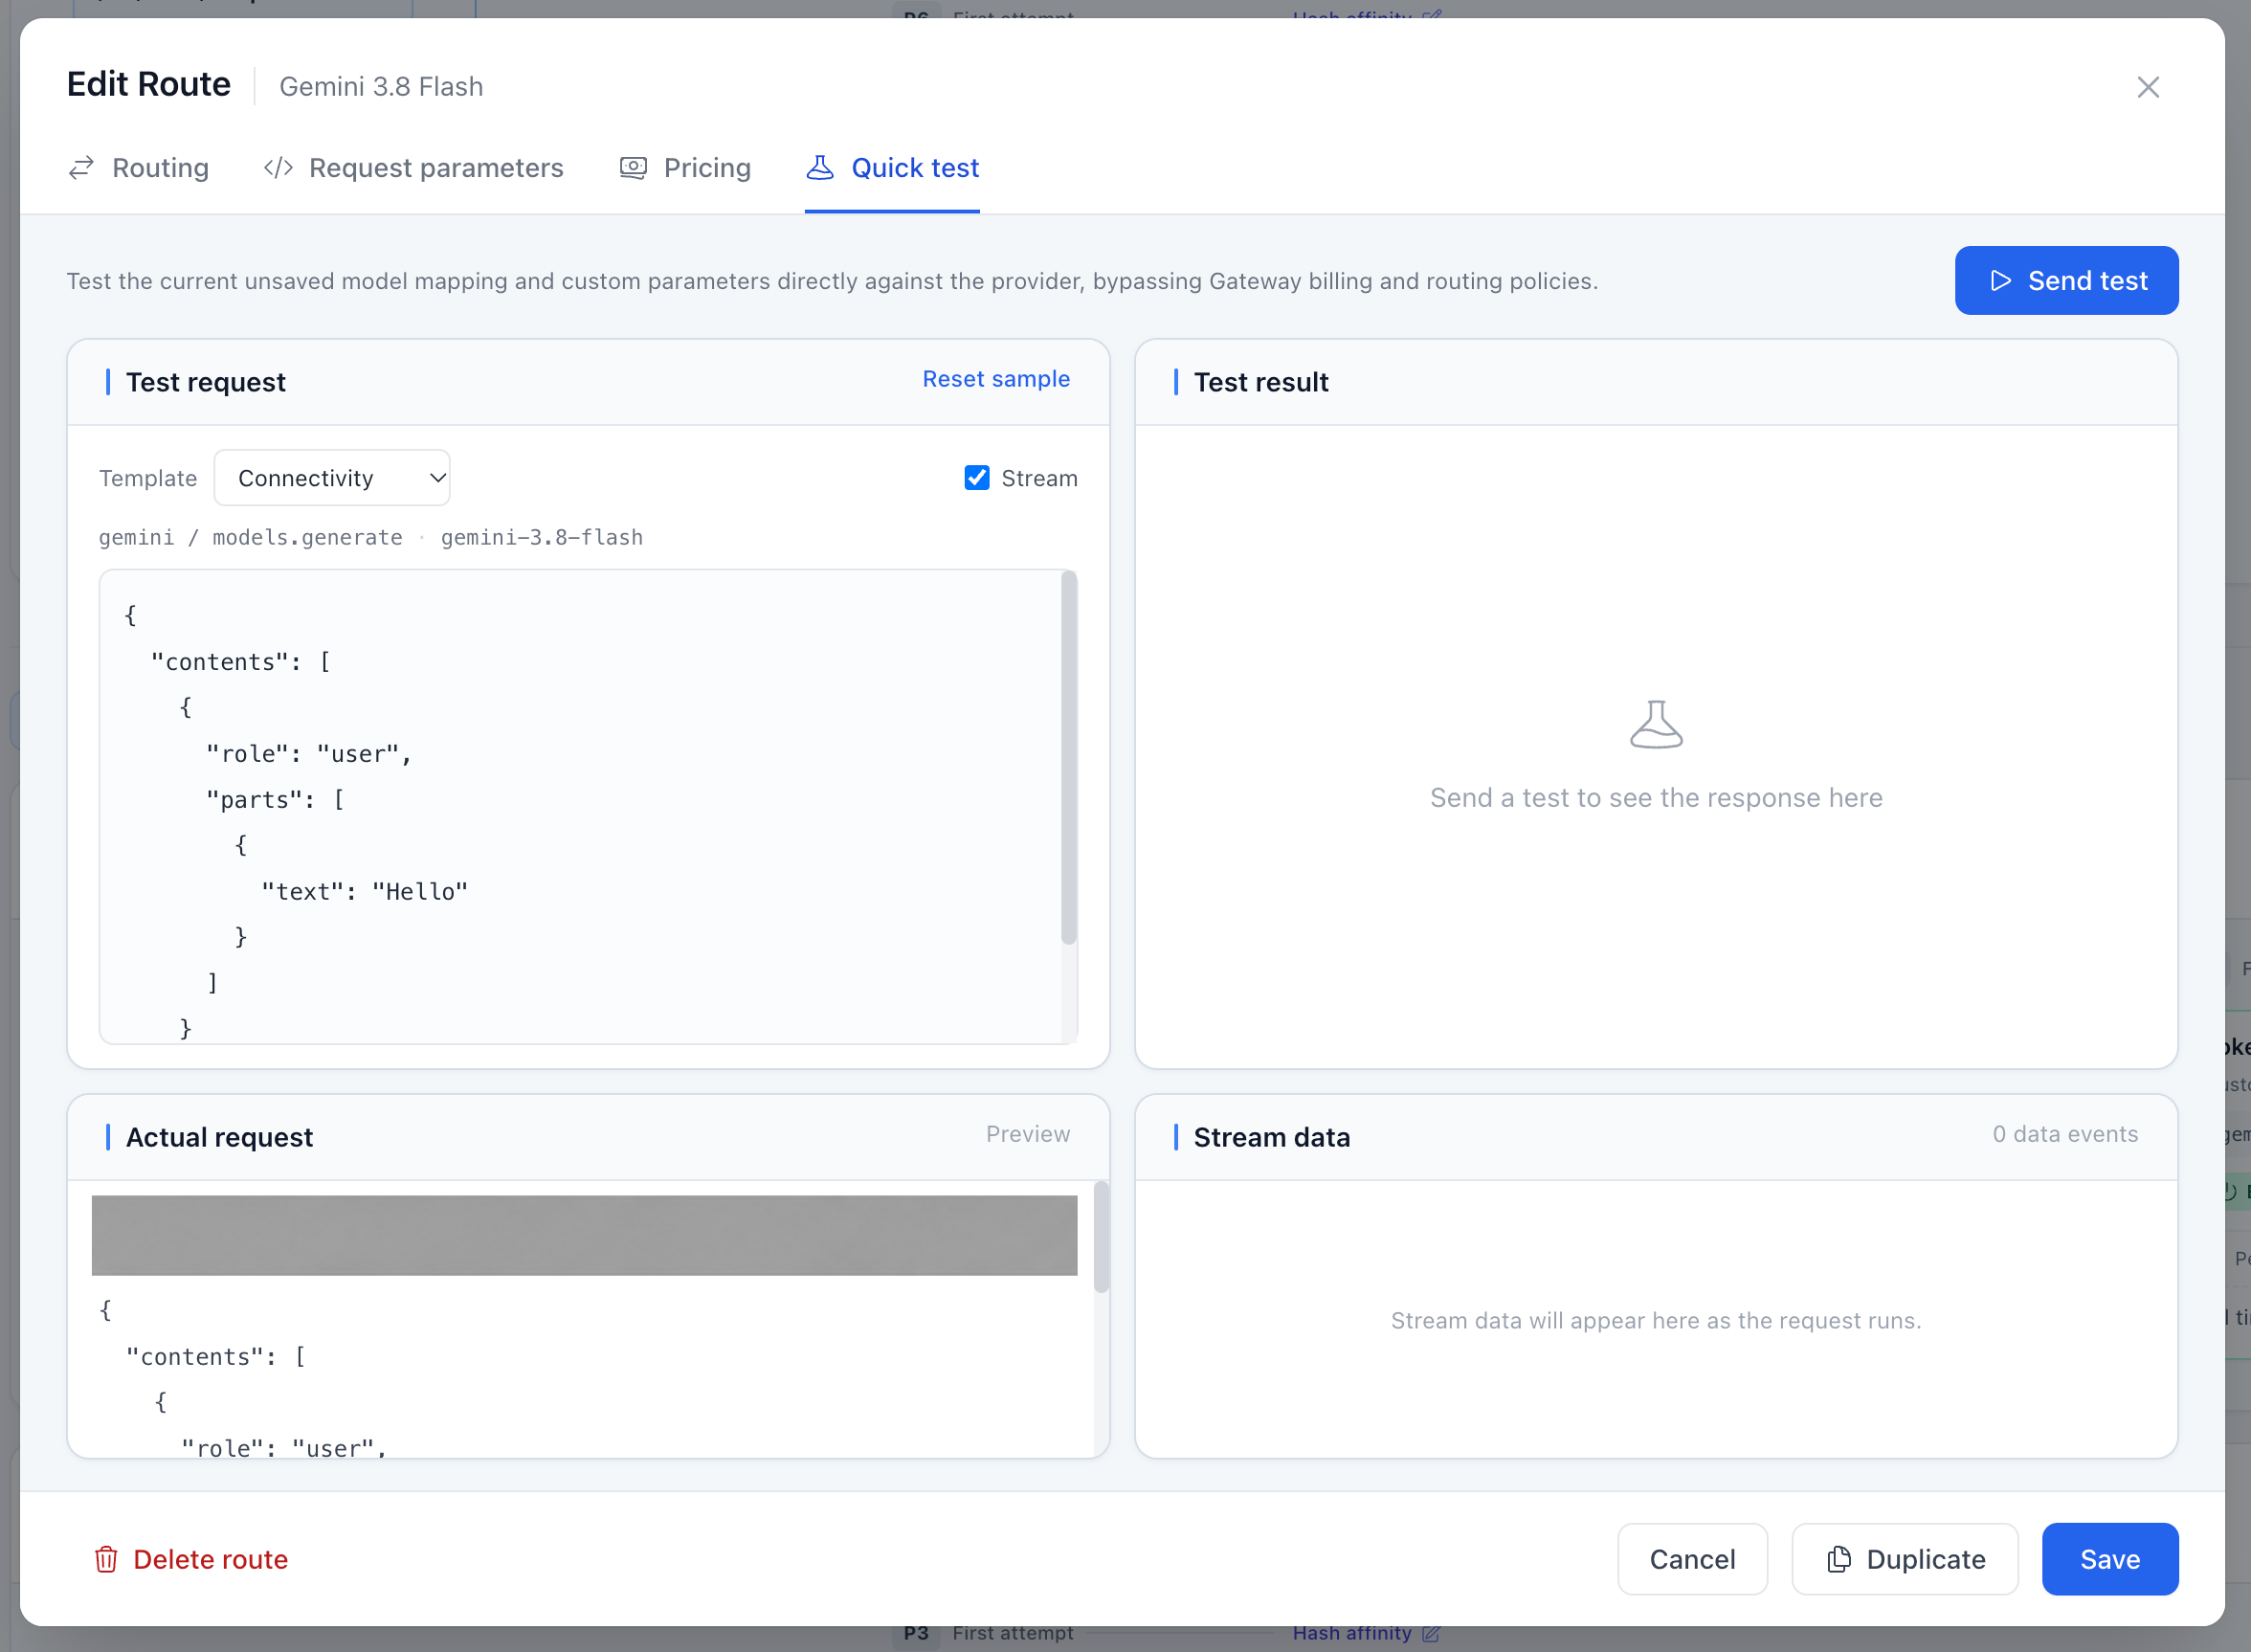This screenshot has height=1652, width=2251.
Task: Uncheck the Stream checkbox
Action: tap(977, 478)
